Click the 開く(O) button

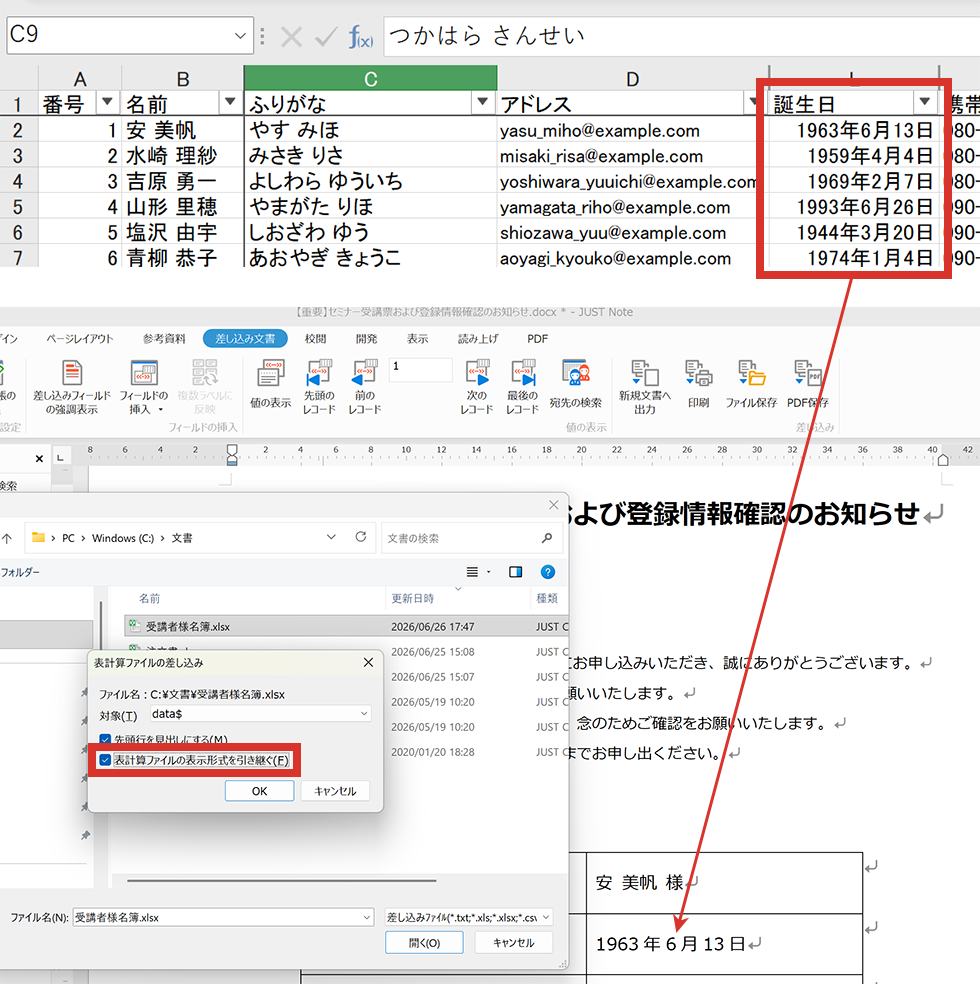424,943
